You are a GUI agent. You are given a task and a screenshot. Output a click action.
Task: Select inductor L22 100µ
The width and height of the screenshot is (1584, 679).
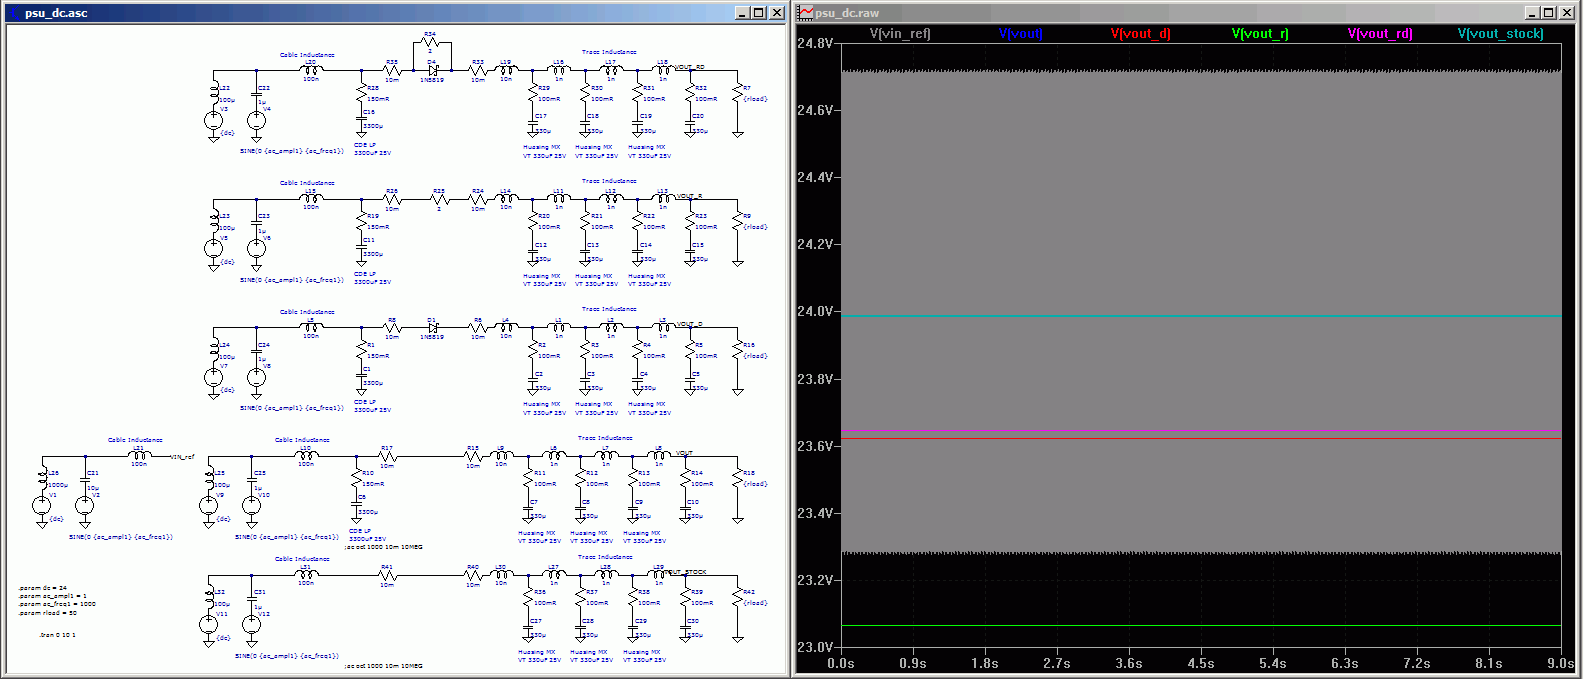[213, 93]
